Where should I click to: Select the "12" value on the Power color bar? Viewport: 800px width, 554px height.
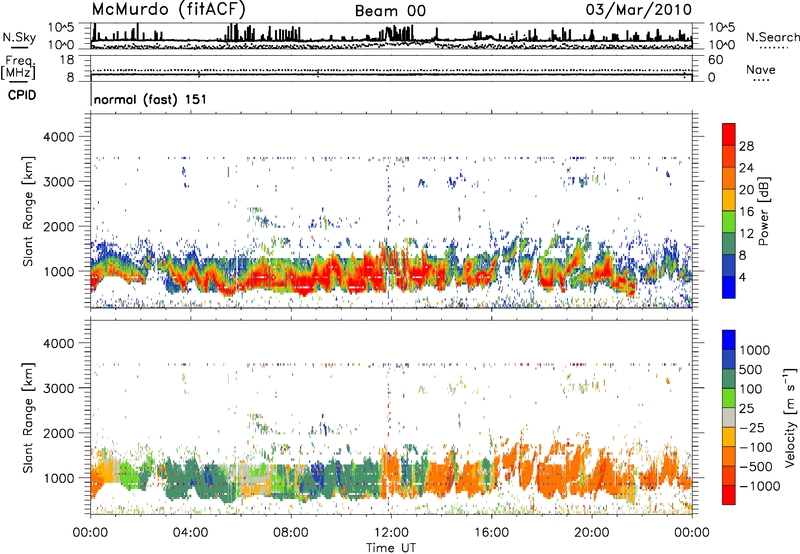(746, 234)
